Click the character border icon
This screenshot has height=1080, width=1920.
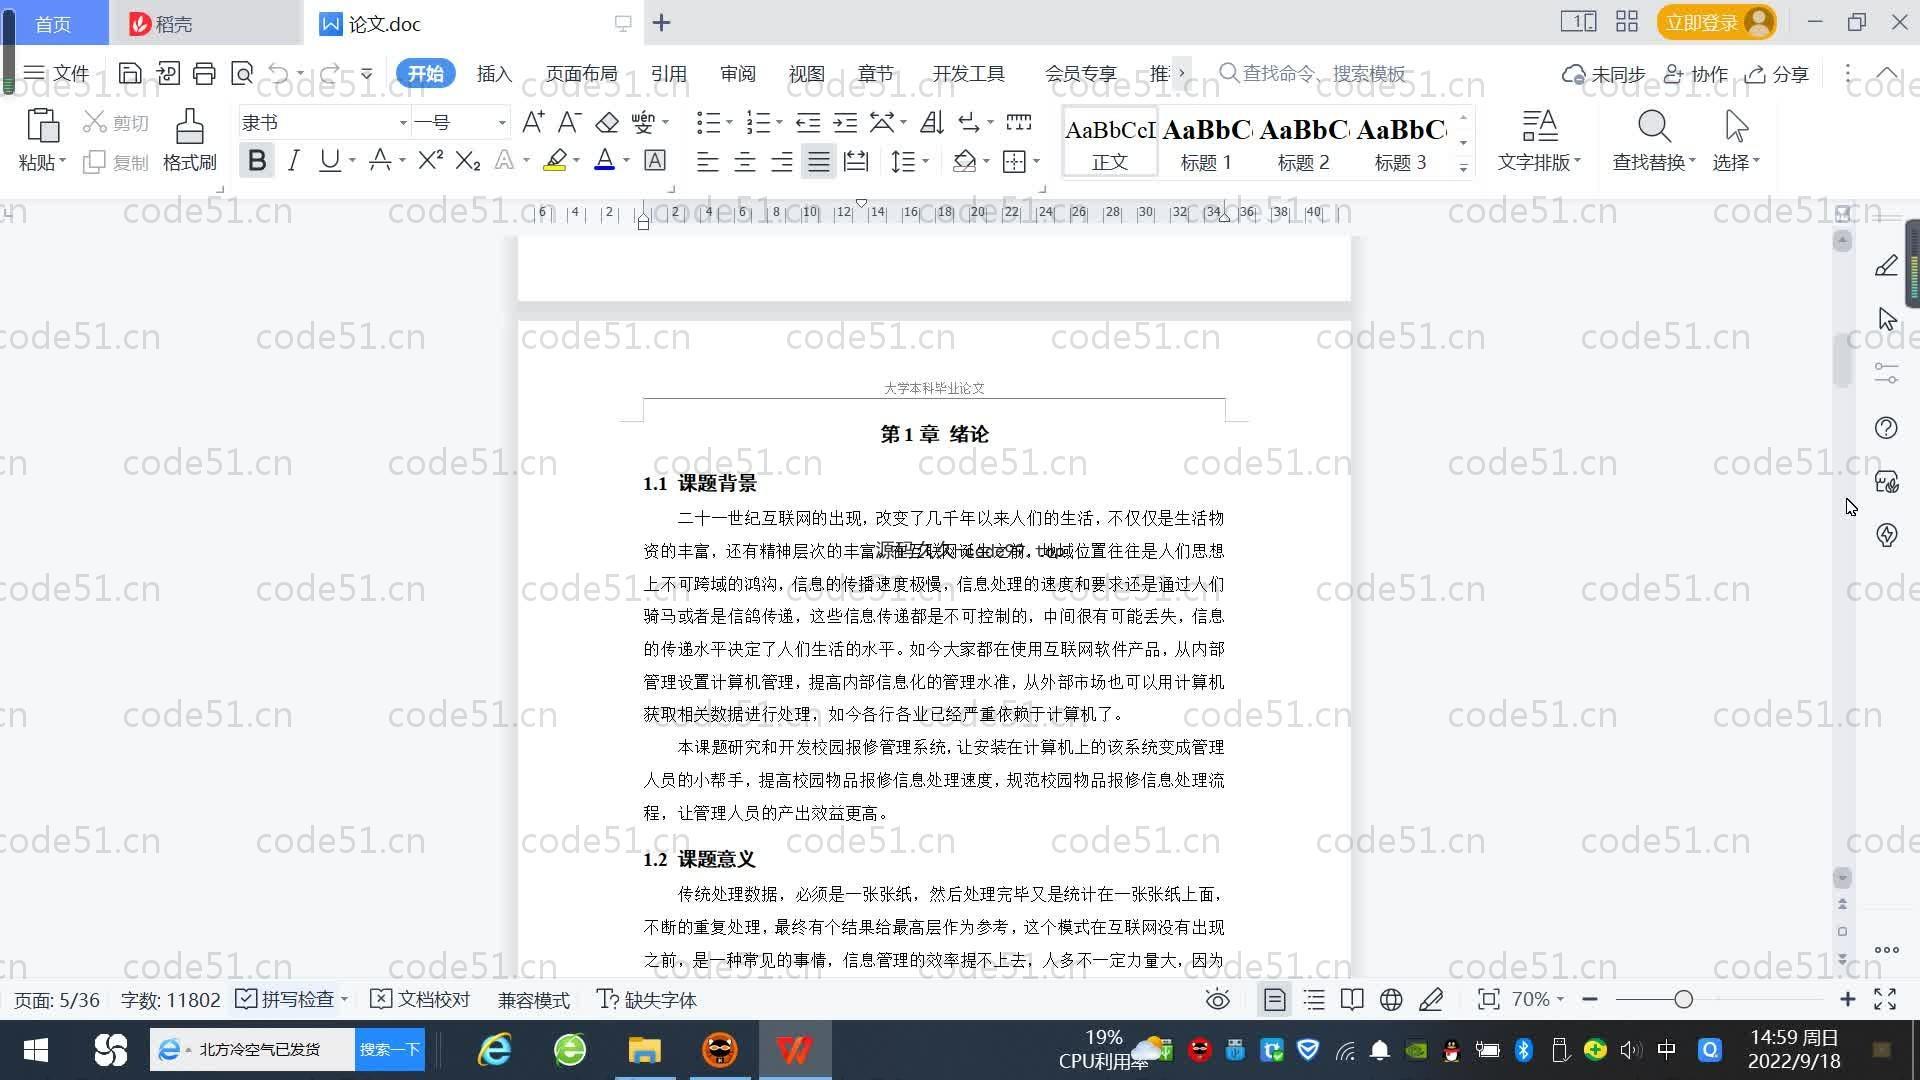click(655, 160)
